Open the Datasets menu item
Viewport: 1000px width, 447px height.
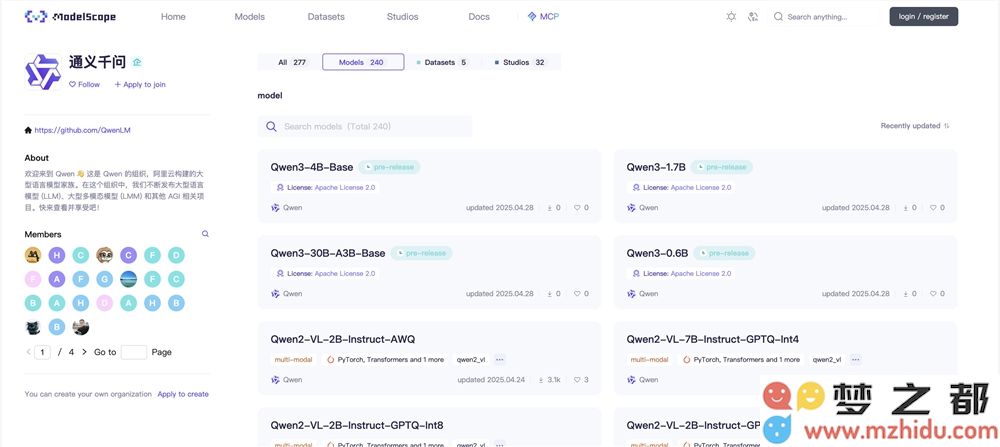(326, 17)
